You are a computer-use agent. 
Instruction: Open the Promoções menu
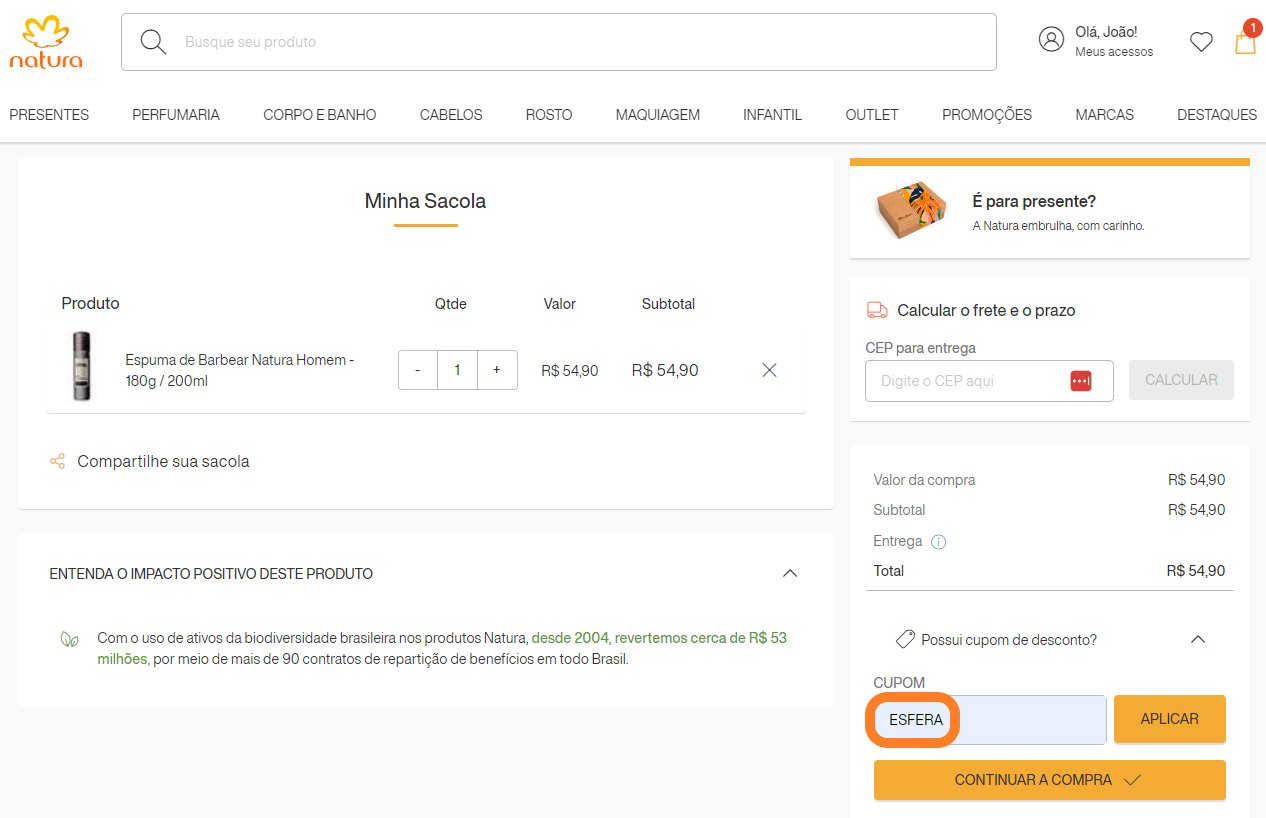point(987,115)
